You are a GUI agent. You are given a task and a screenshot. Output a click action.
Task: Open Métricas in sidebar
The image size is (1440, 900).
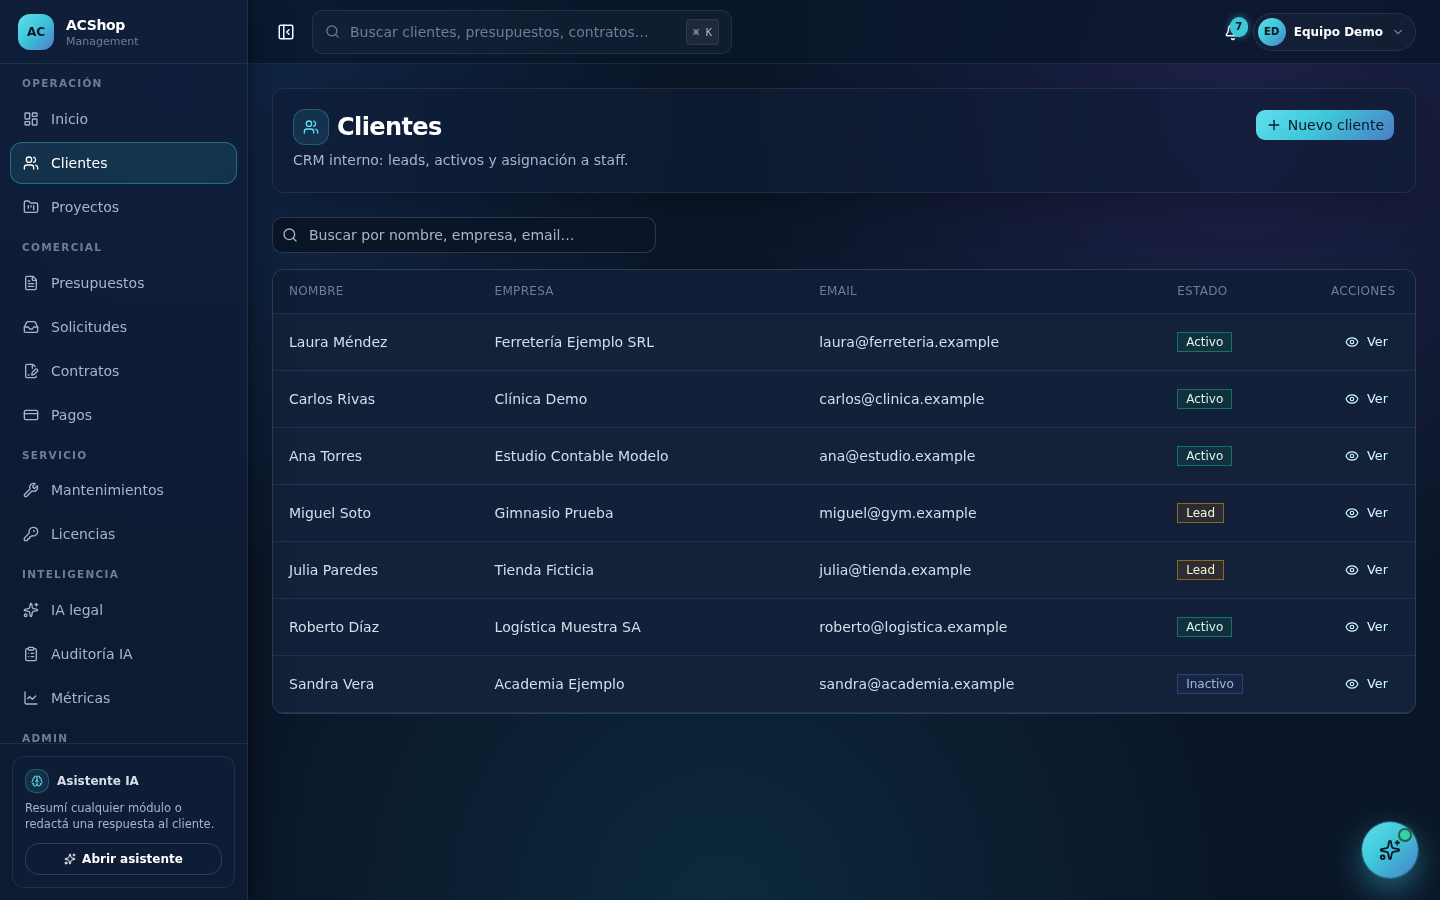click(123, 698)
